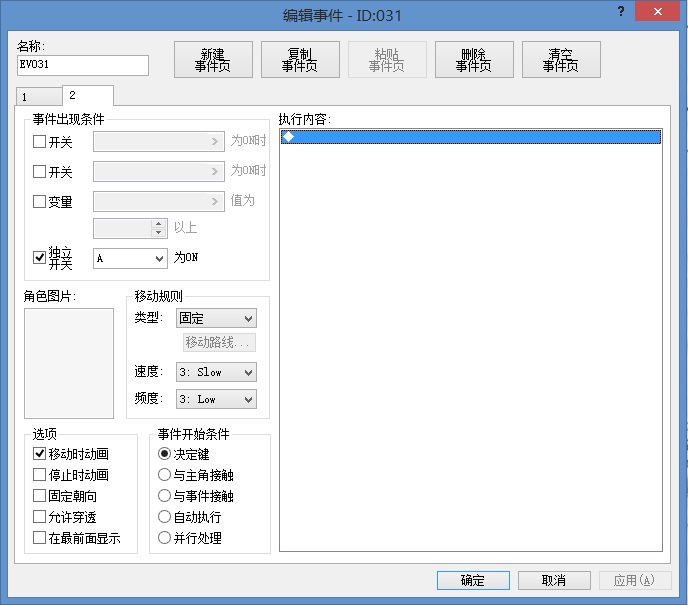688x605 pixels.
Task: Select the 与事件接触 trigger radio button
Action: [164, 496]
